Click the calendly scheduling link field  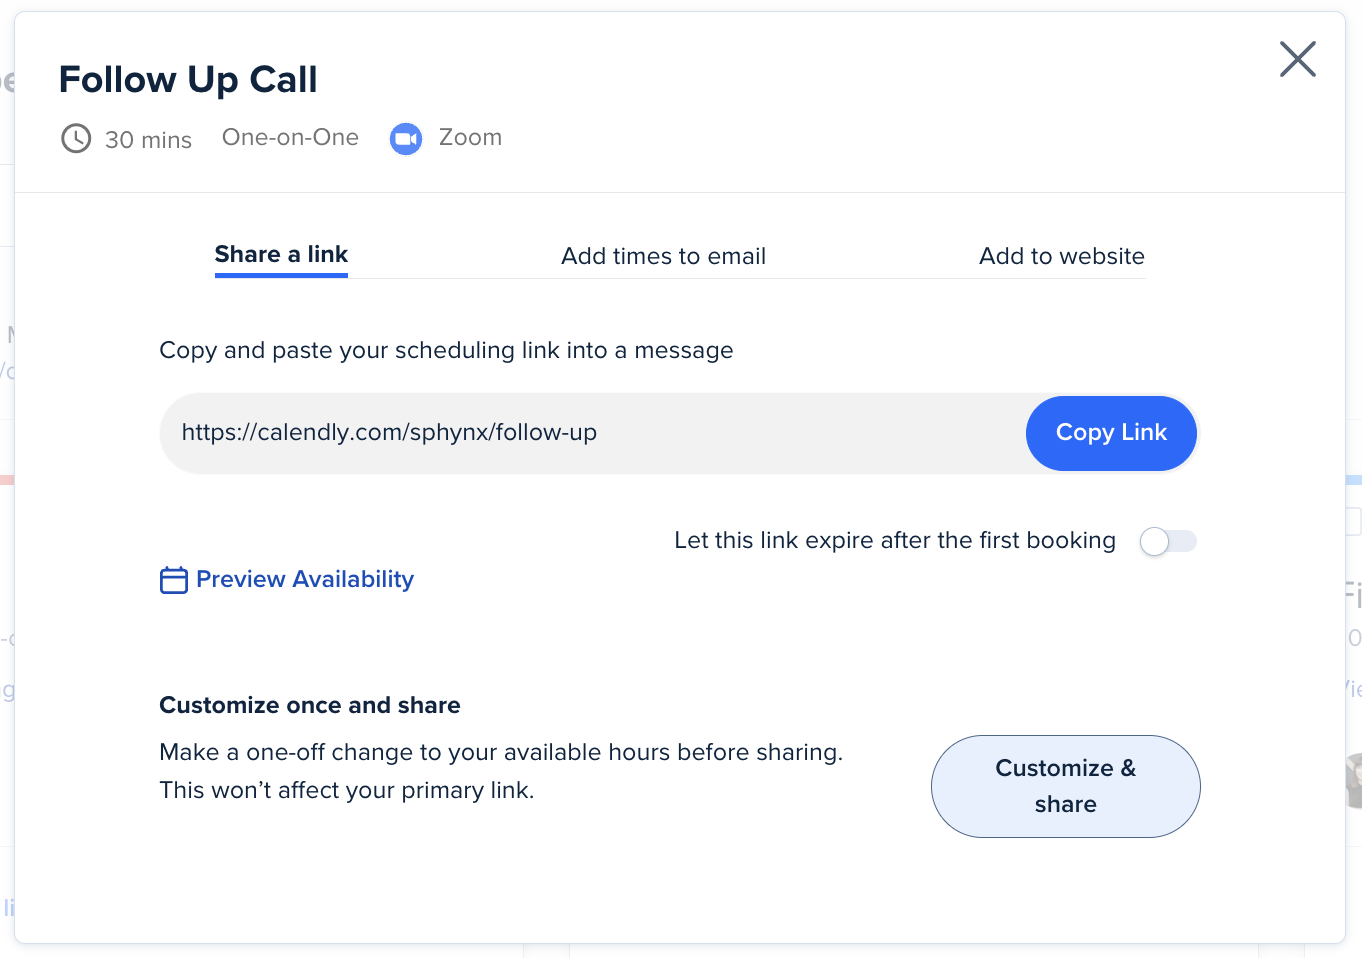[590, 433]
